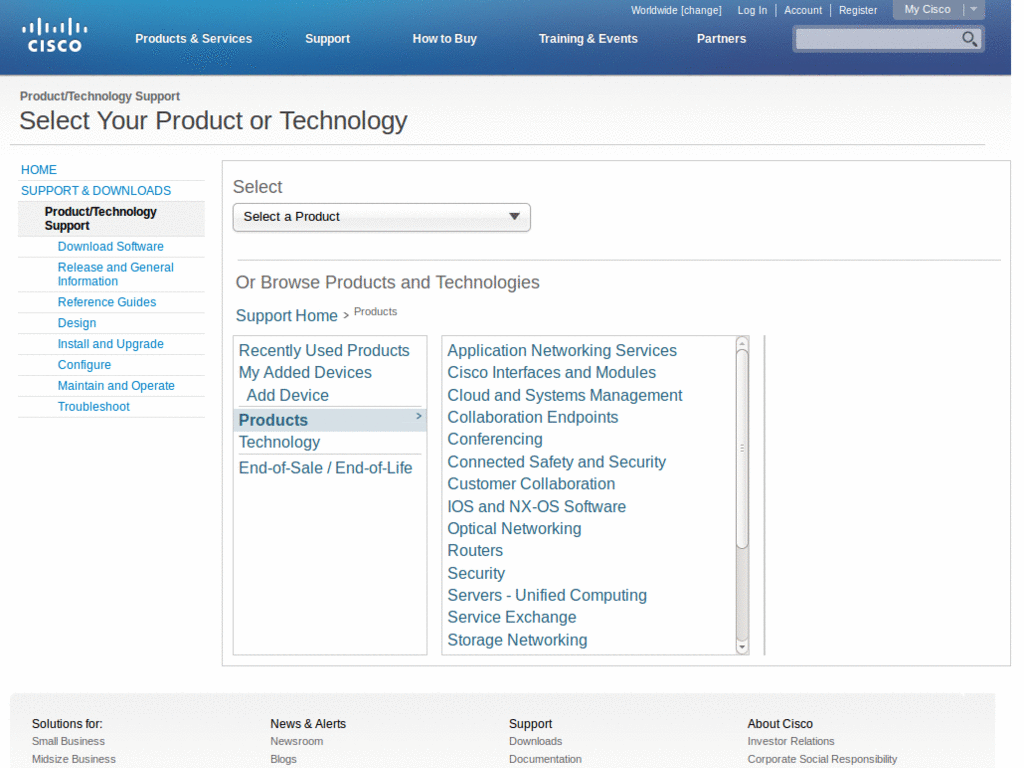Open the My Cisco dropdown arrow
1024x768 pixels.
(974, 10)
